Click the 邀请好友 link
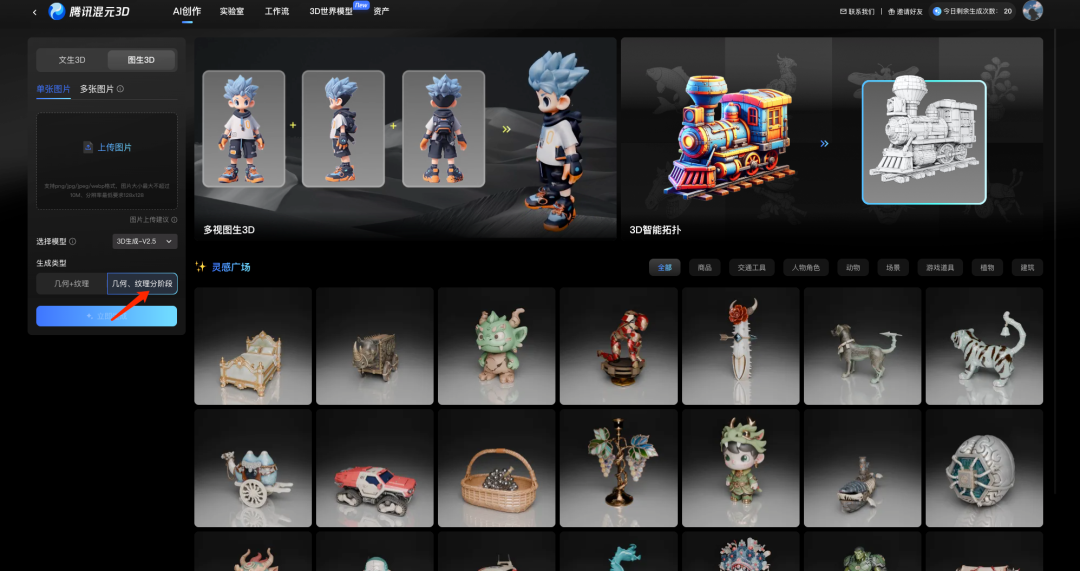1080x571 pixels. tap(905, 11)
